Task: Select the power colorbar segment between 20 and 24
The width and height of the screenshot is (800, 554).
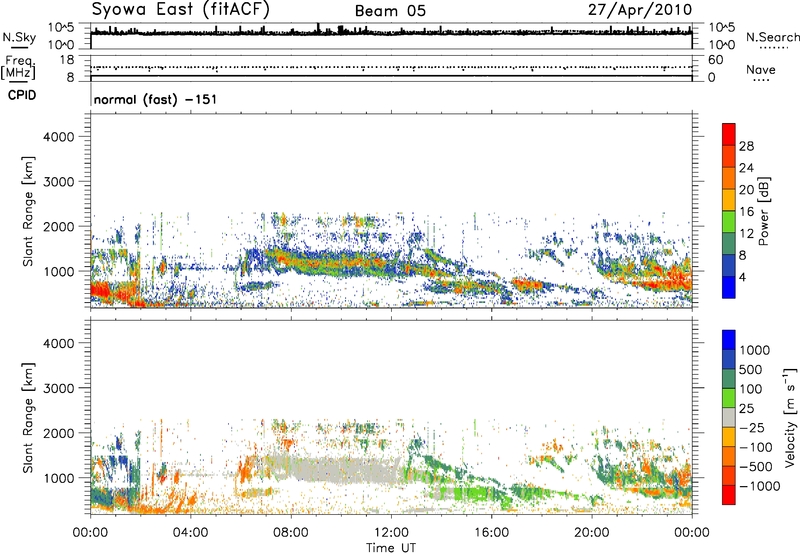Action: tap(729, 178)
